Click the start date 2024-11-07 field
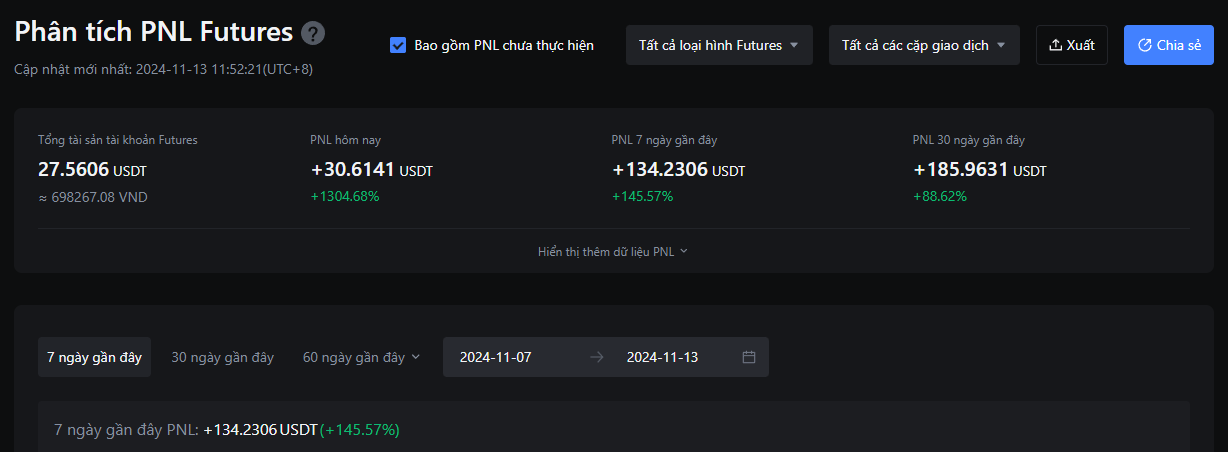 point(495,357)
